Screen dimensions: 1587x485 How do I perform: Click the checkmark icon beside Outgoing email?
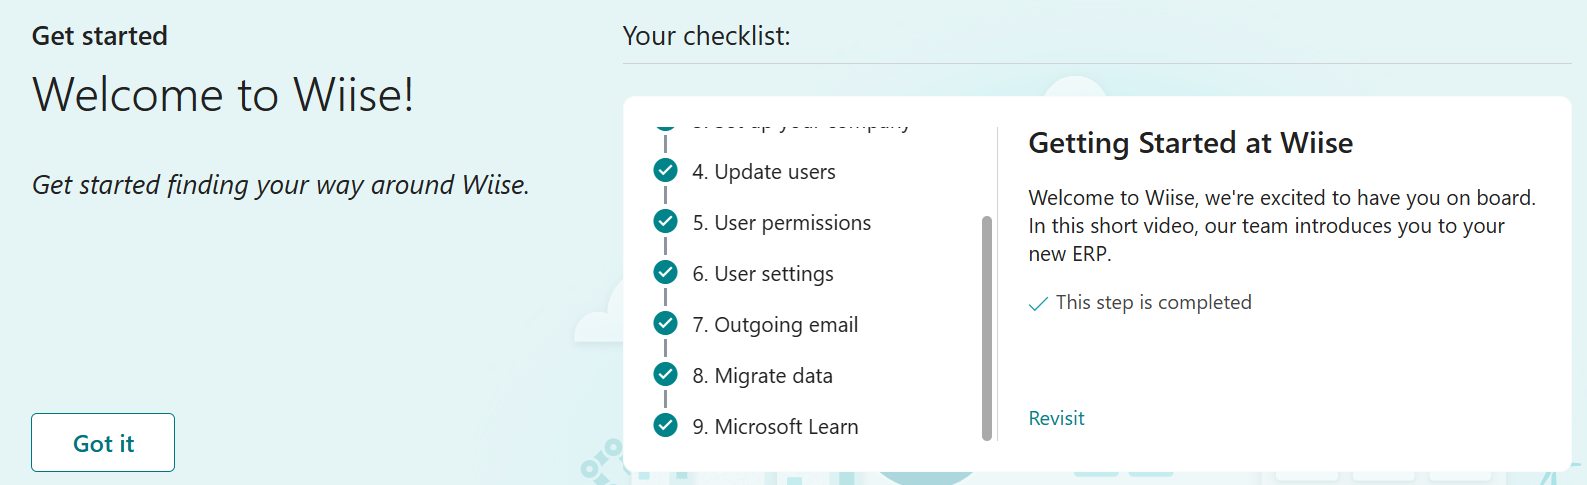[x=665, y=324]
